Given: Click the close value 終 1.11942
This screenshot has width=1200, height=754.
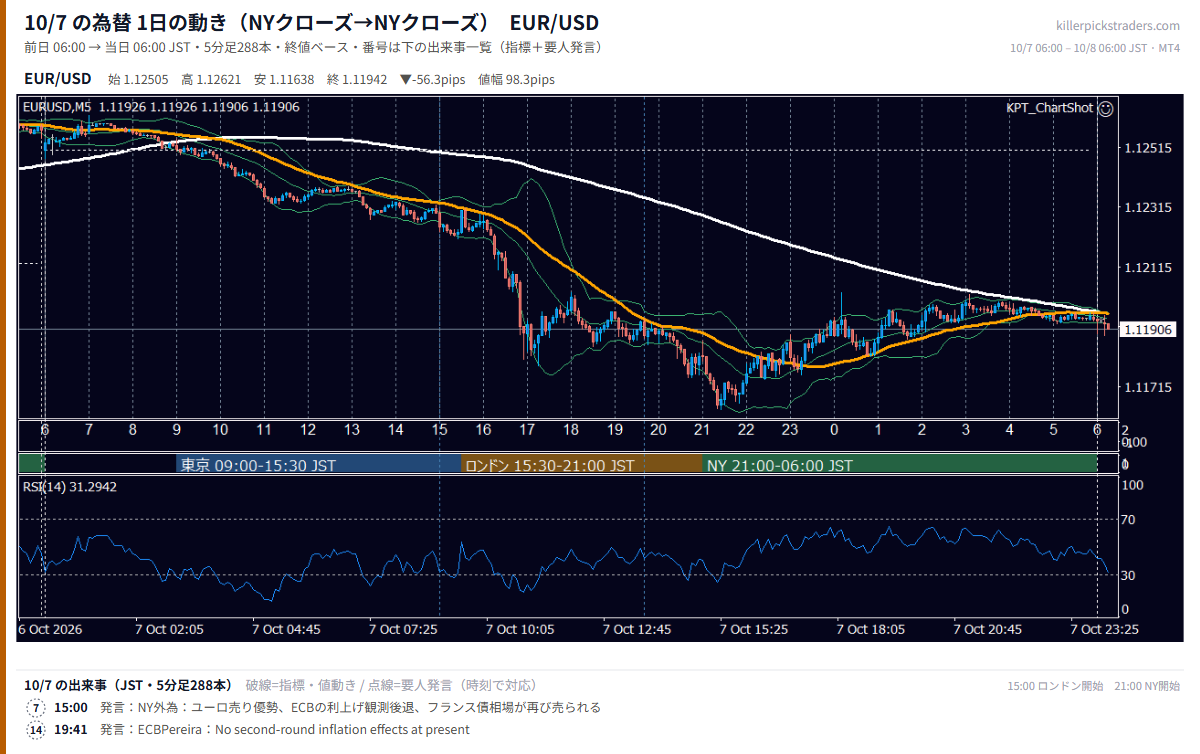Looking at the screenshot, I should pyautogui.click(x=358, y=79).
